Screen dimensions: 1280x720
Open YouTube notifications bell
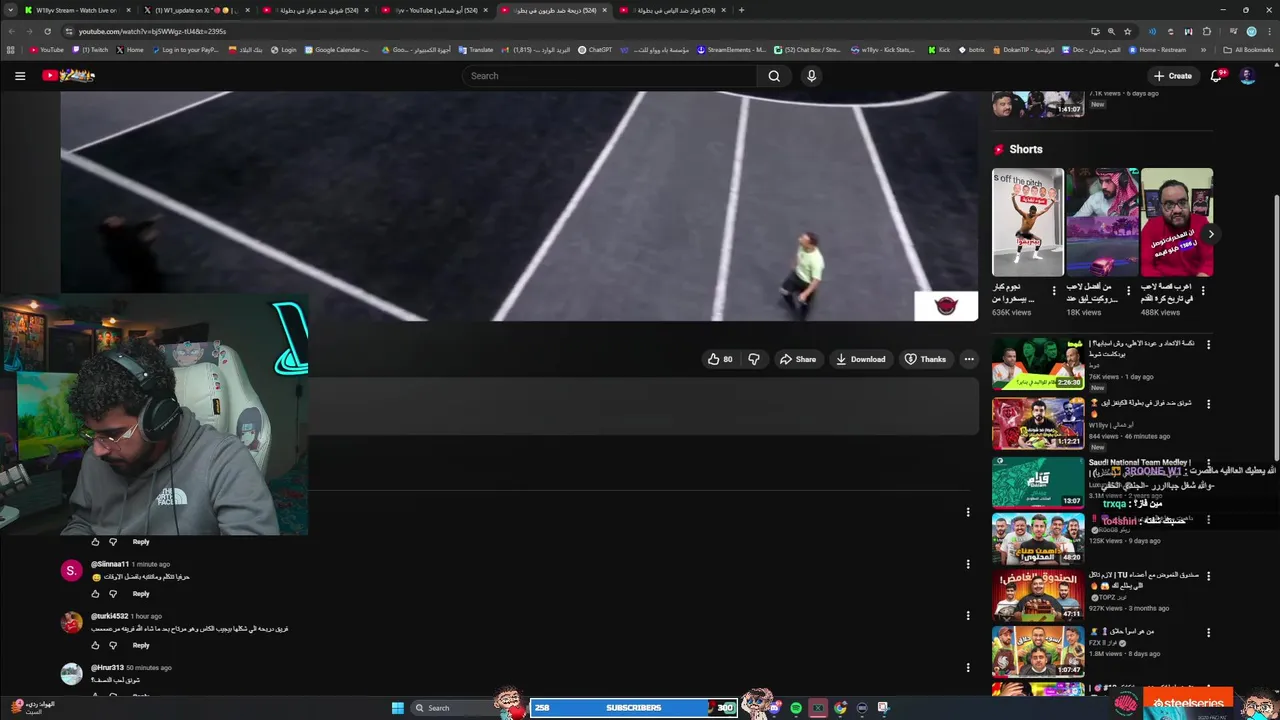pos(1217,76)
